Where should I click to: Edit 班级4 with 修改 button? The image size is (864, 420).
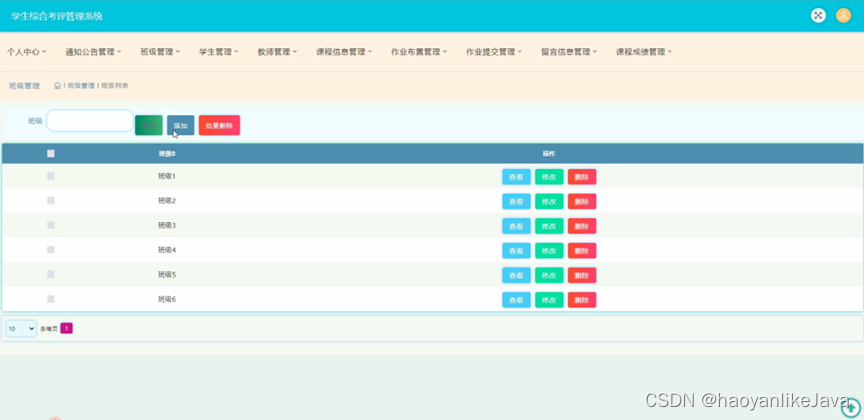549,251
